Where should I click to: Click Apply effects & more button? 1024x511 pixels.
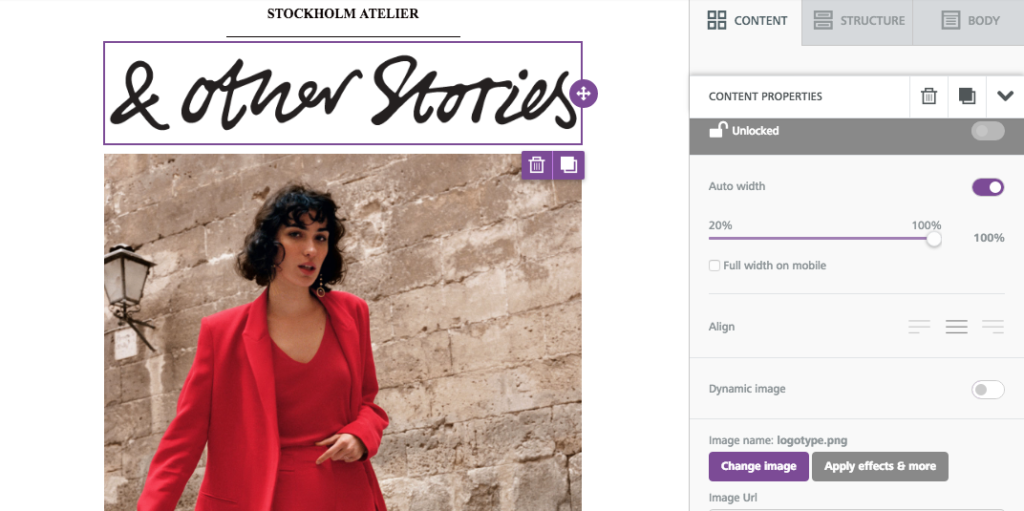click(x=879, y=466)
